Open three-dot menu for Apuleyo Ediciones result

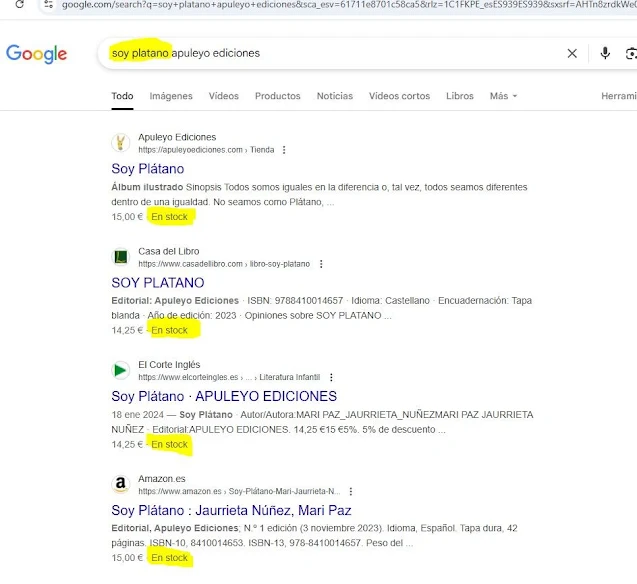(284, 150)
